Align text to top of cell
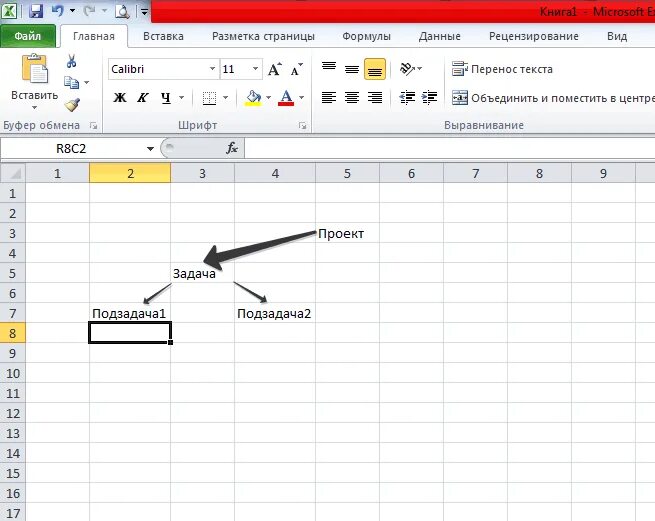The height and width of the screenshot is (521, 655). [x=329, y=68]
